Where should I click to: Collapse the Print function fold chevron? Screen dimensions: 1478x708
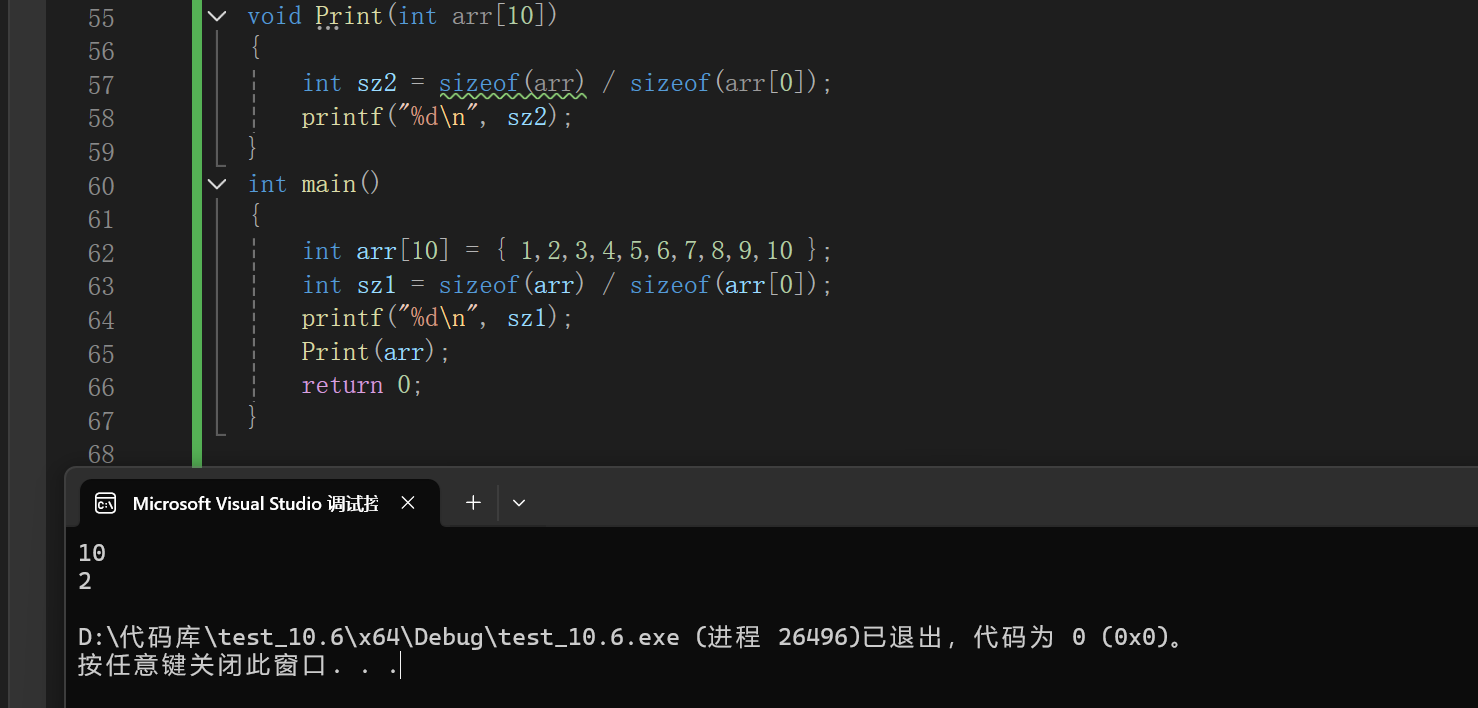pos(217,16)
